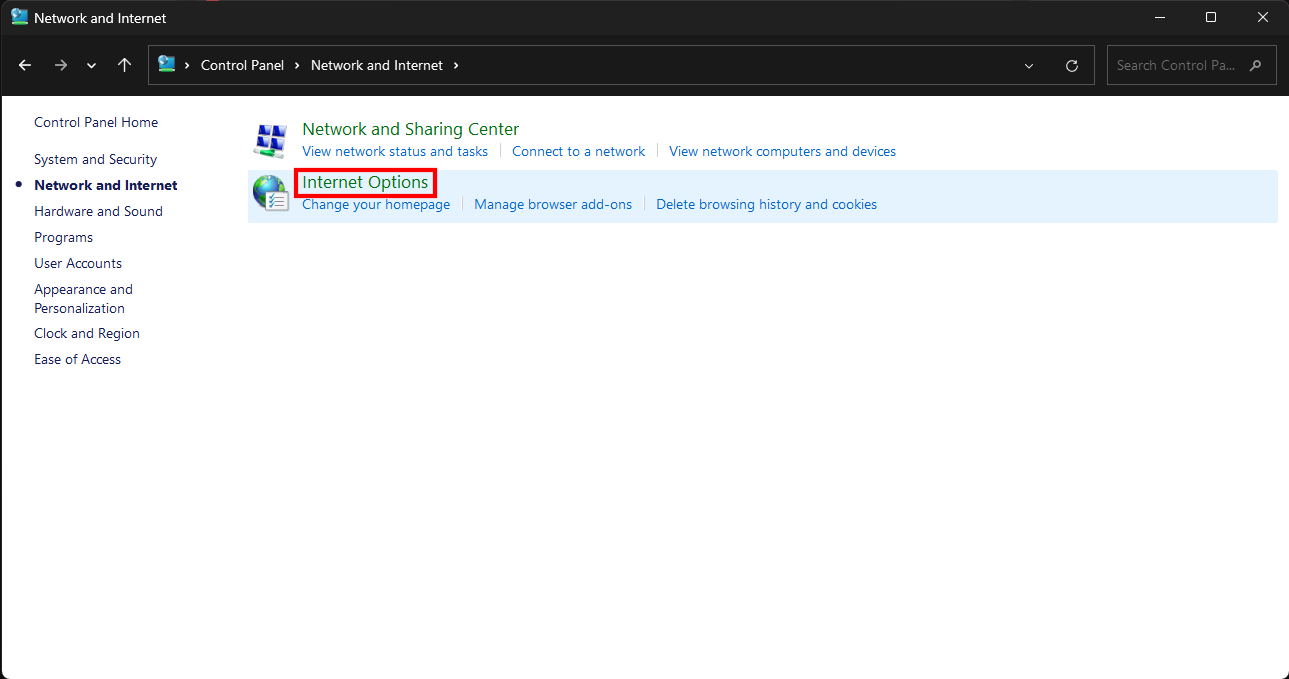Screen dimensions: 1289x679
Task: Go back using the back arrow
Action: pos(25,65)
